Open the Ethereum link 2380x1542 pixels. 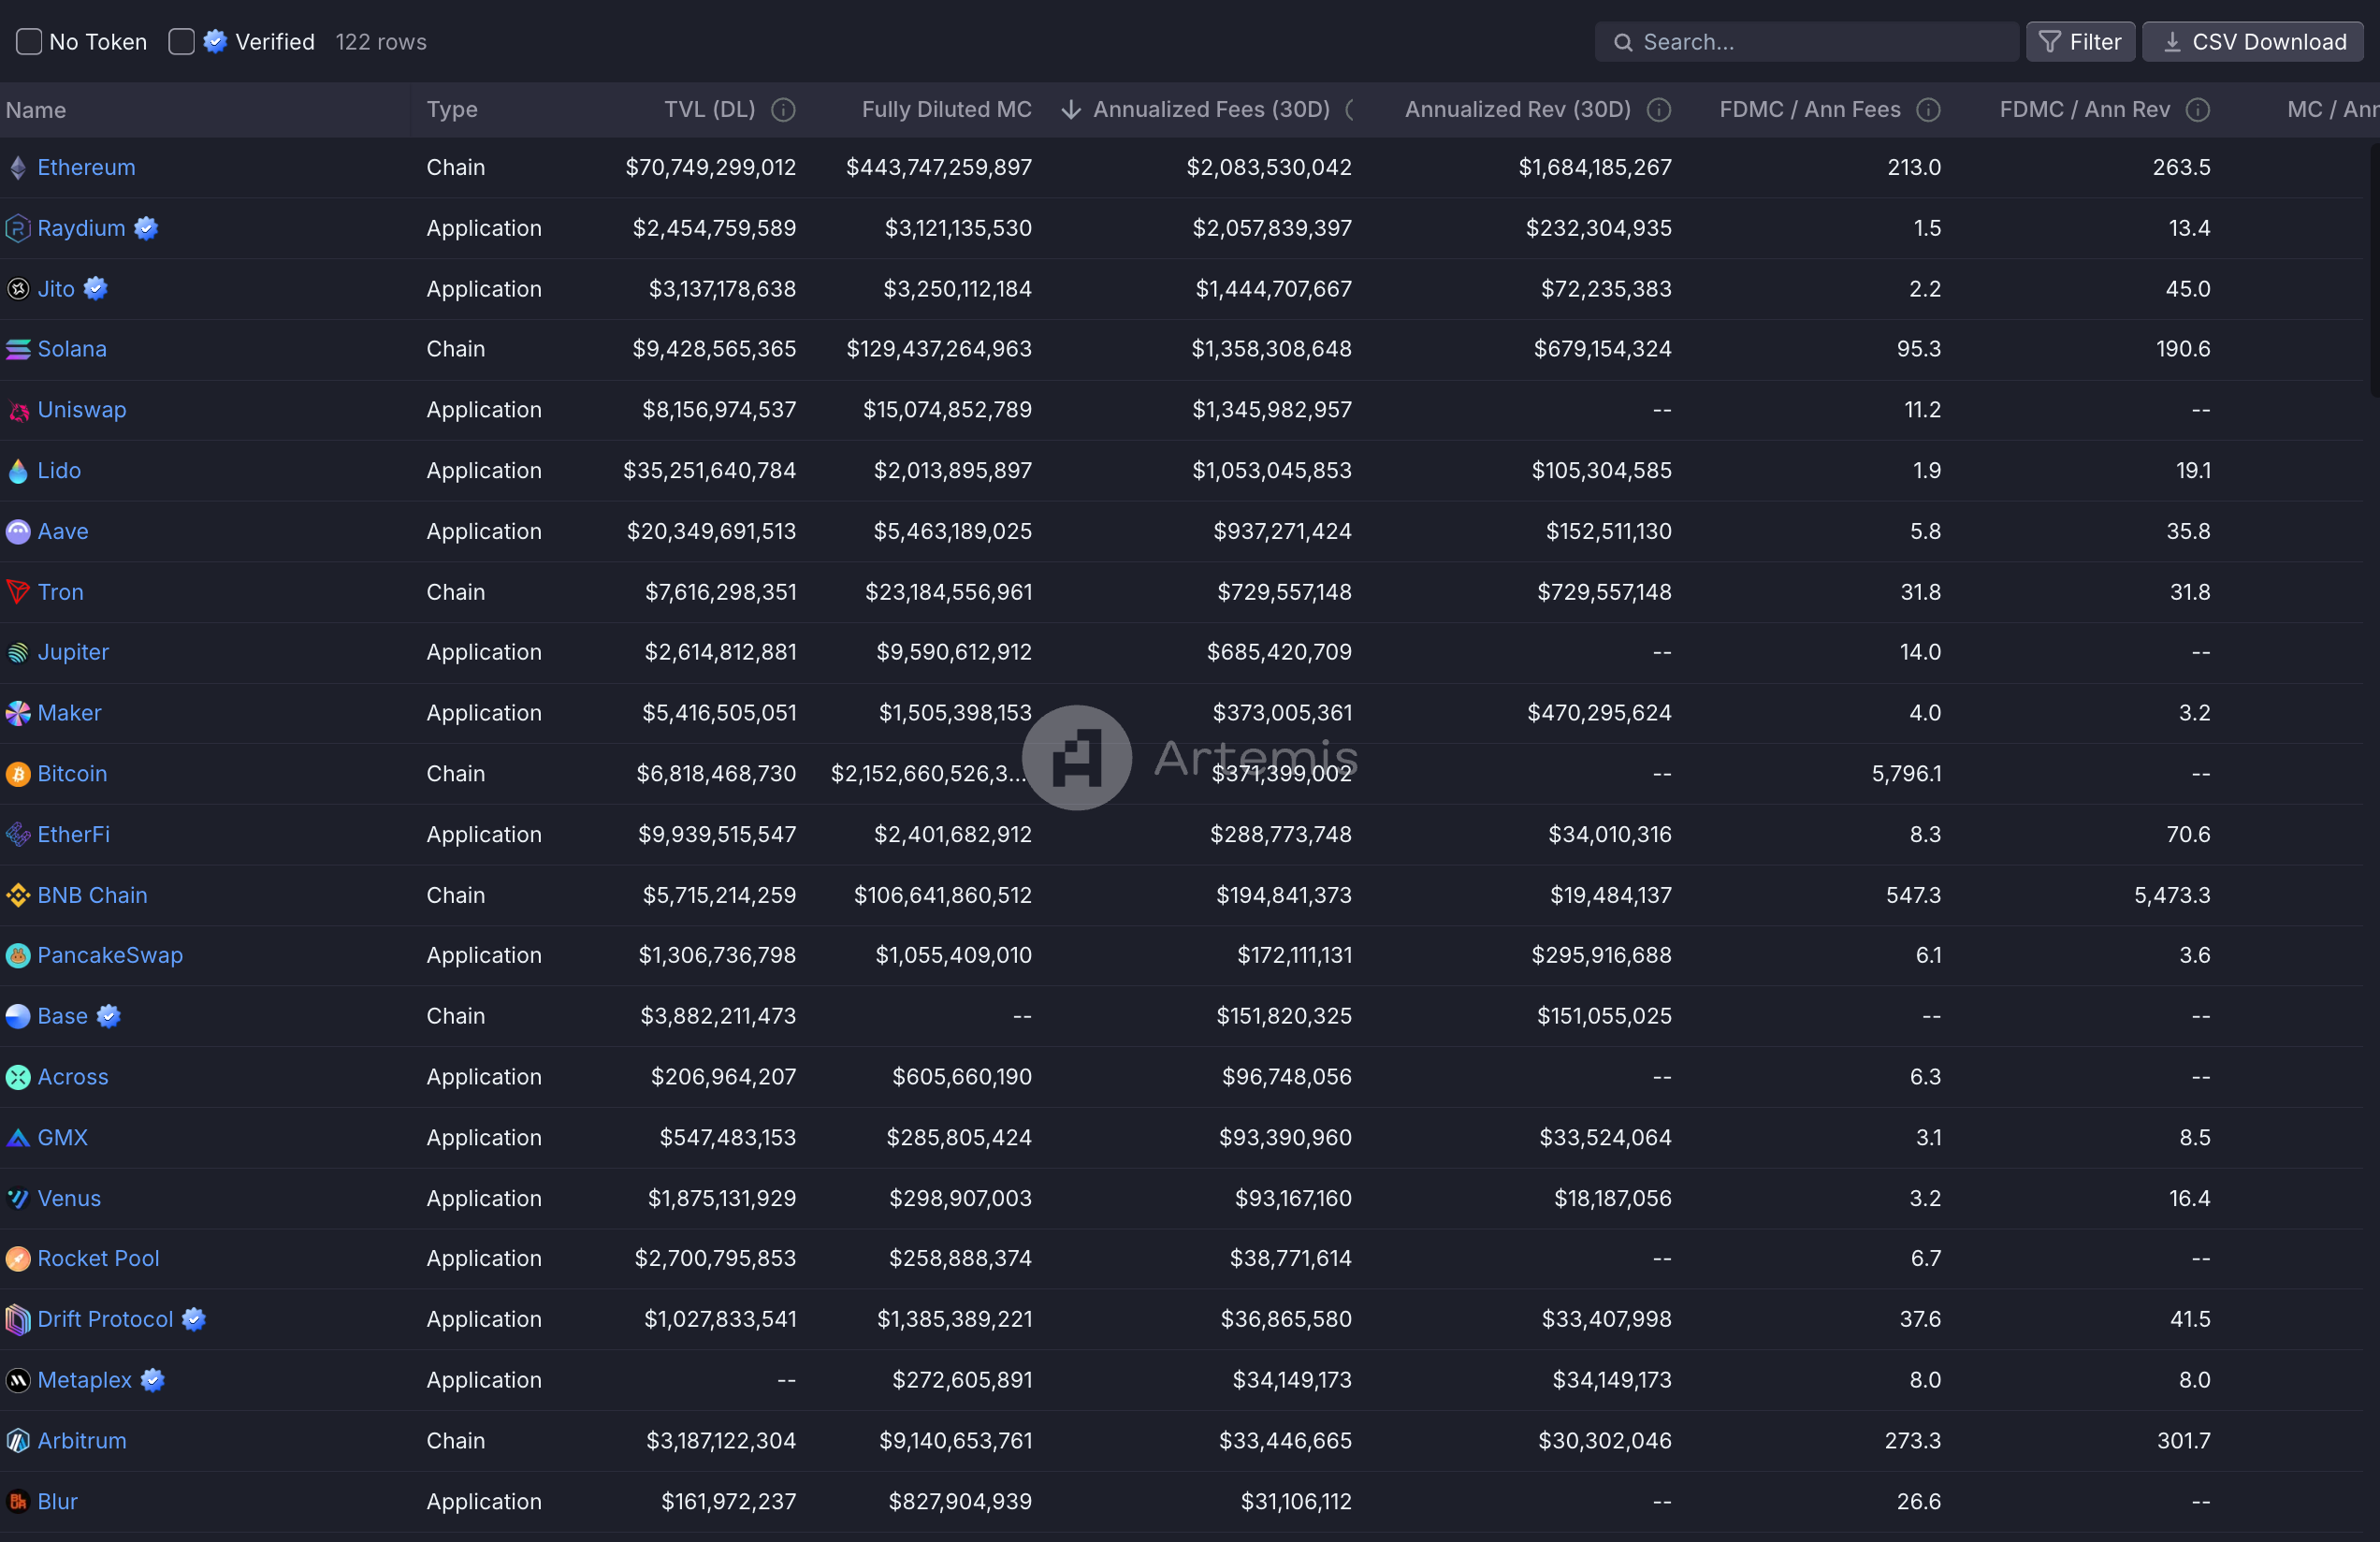tap(86, 168)
